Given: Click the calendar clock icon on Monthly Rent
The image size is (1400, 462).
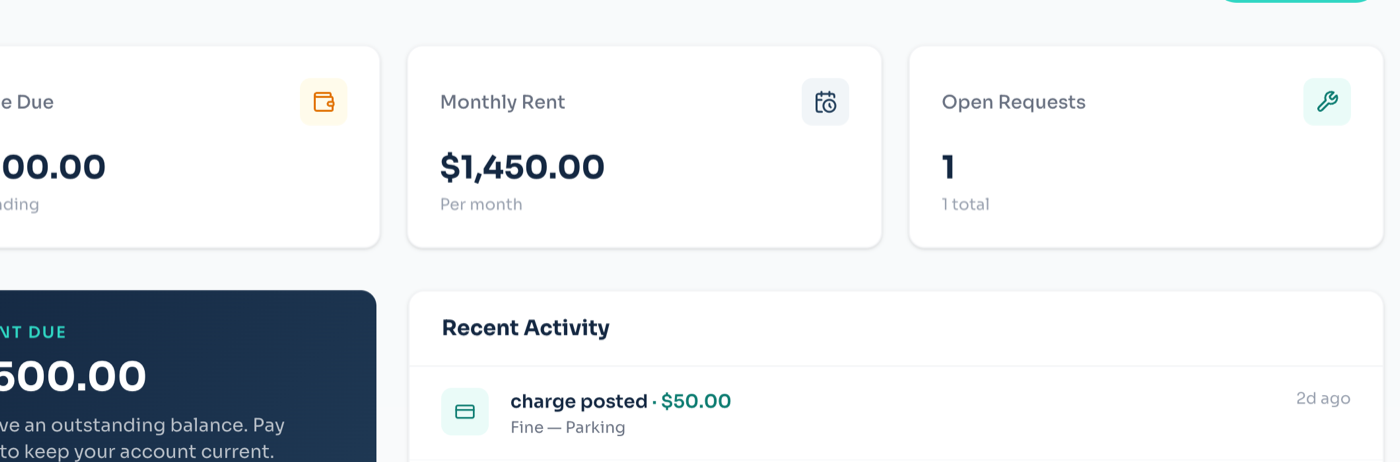Looking at the screenshot, I should click(x=825, y=102).
